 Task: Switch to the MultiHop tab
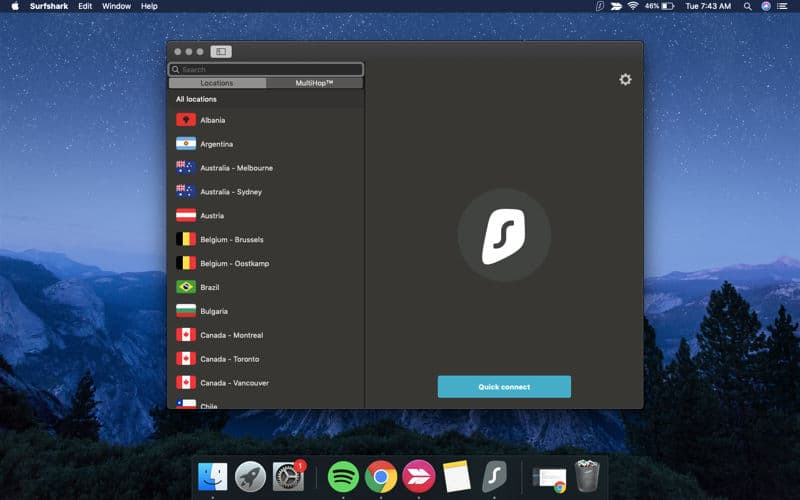tap(314, 83)
